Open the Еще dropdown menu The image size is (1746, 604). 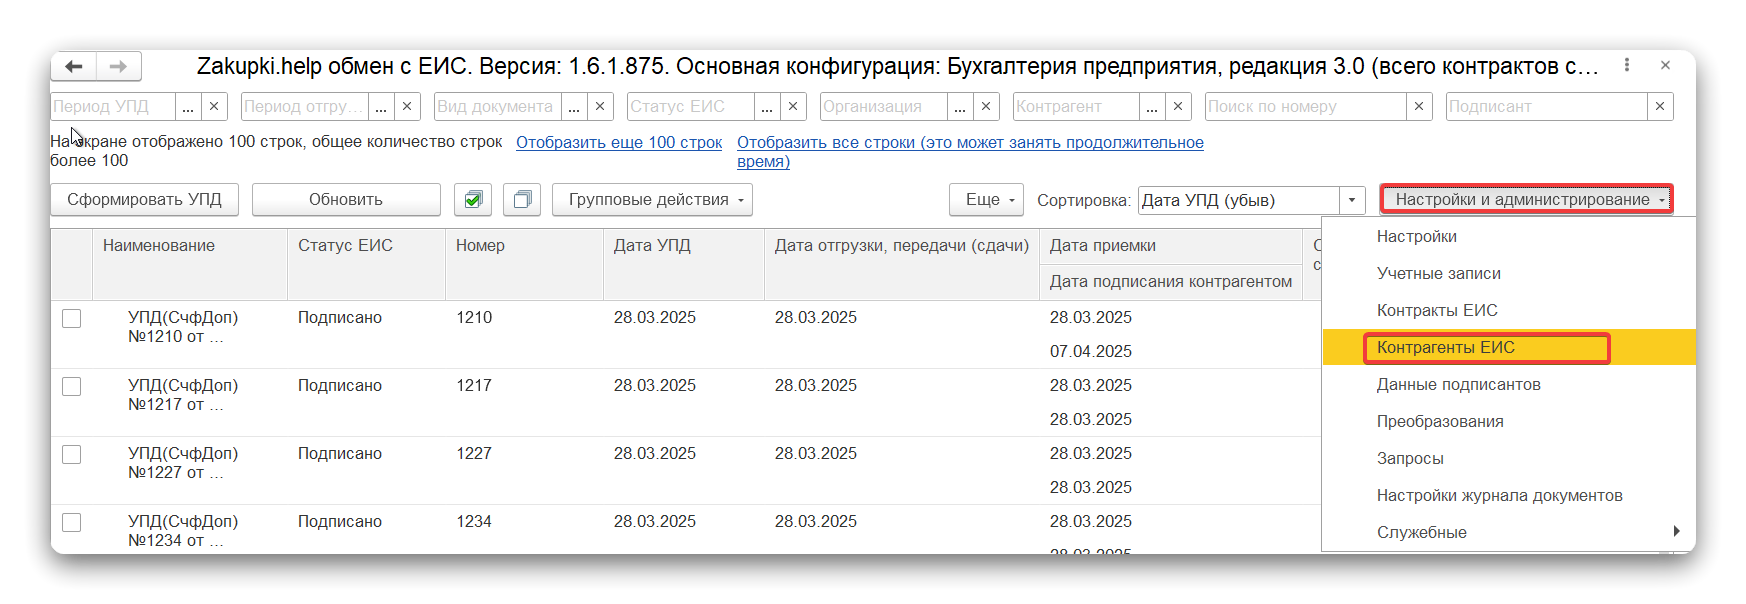click(986, 200)
